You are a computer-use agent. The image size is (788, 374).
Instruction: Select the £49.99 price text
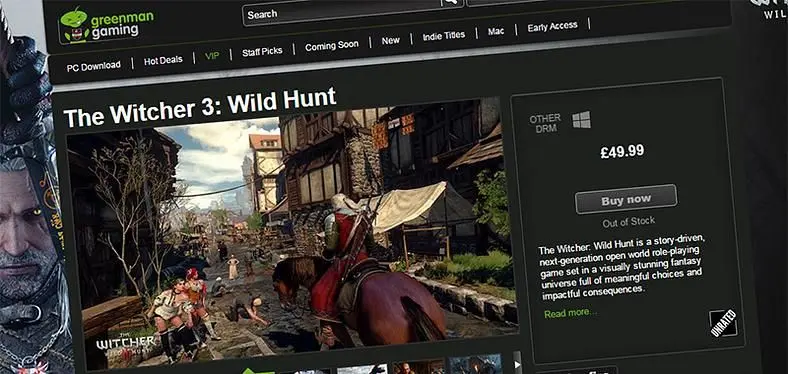point(622,151)
